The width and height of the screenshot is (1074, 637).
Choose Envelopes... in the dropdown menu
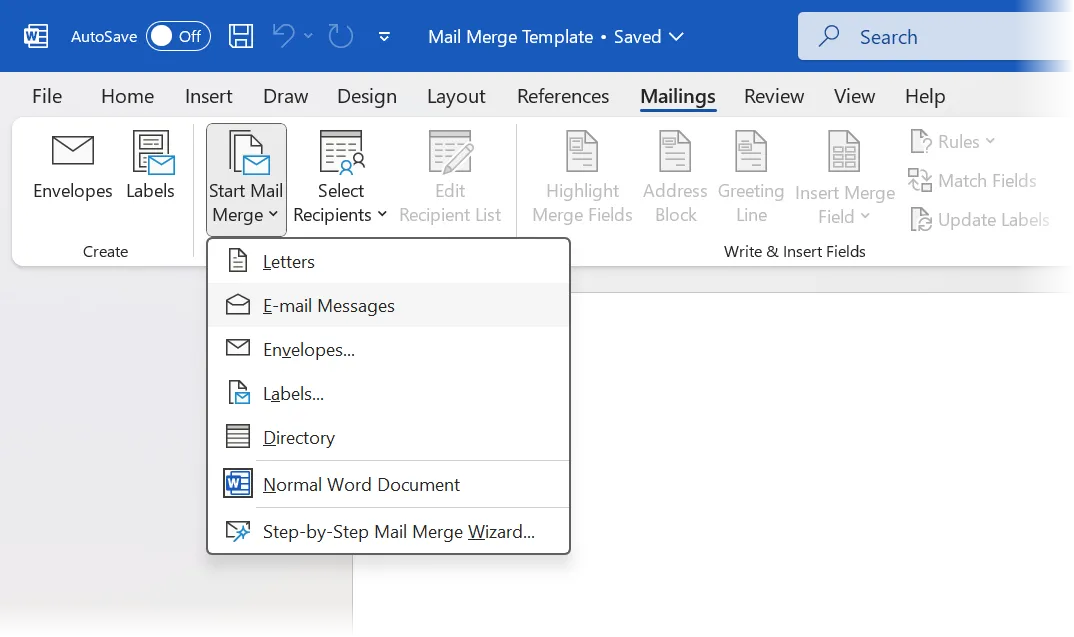pos(388,349)
